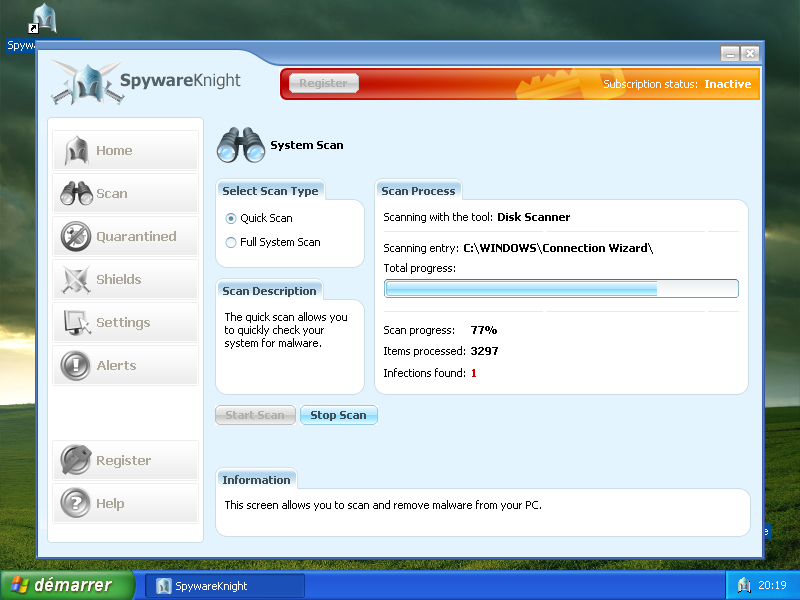This screenshot has width=800, height=600.
Task: Click the SpywareKnight helmet logo in header
Action: click(87, 83)
